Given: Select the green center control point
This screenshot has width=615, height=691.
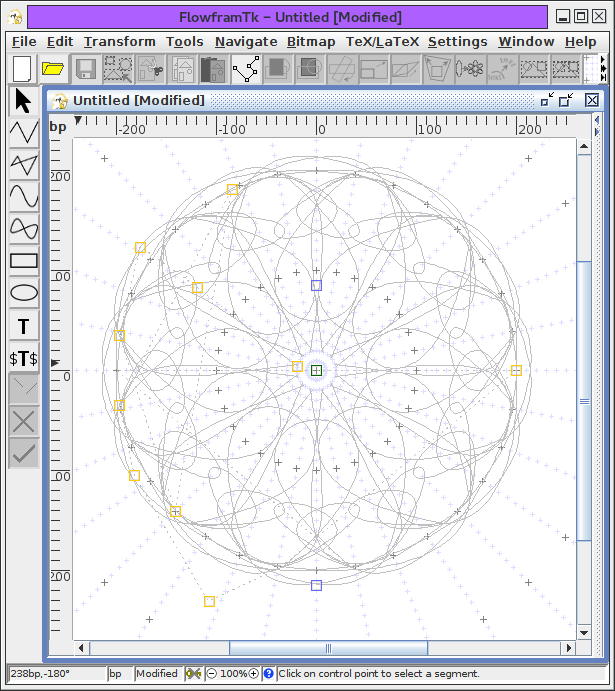Looking at the screenshot, I should 316,370.
